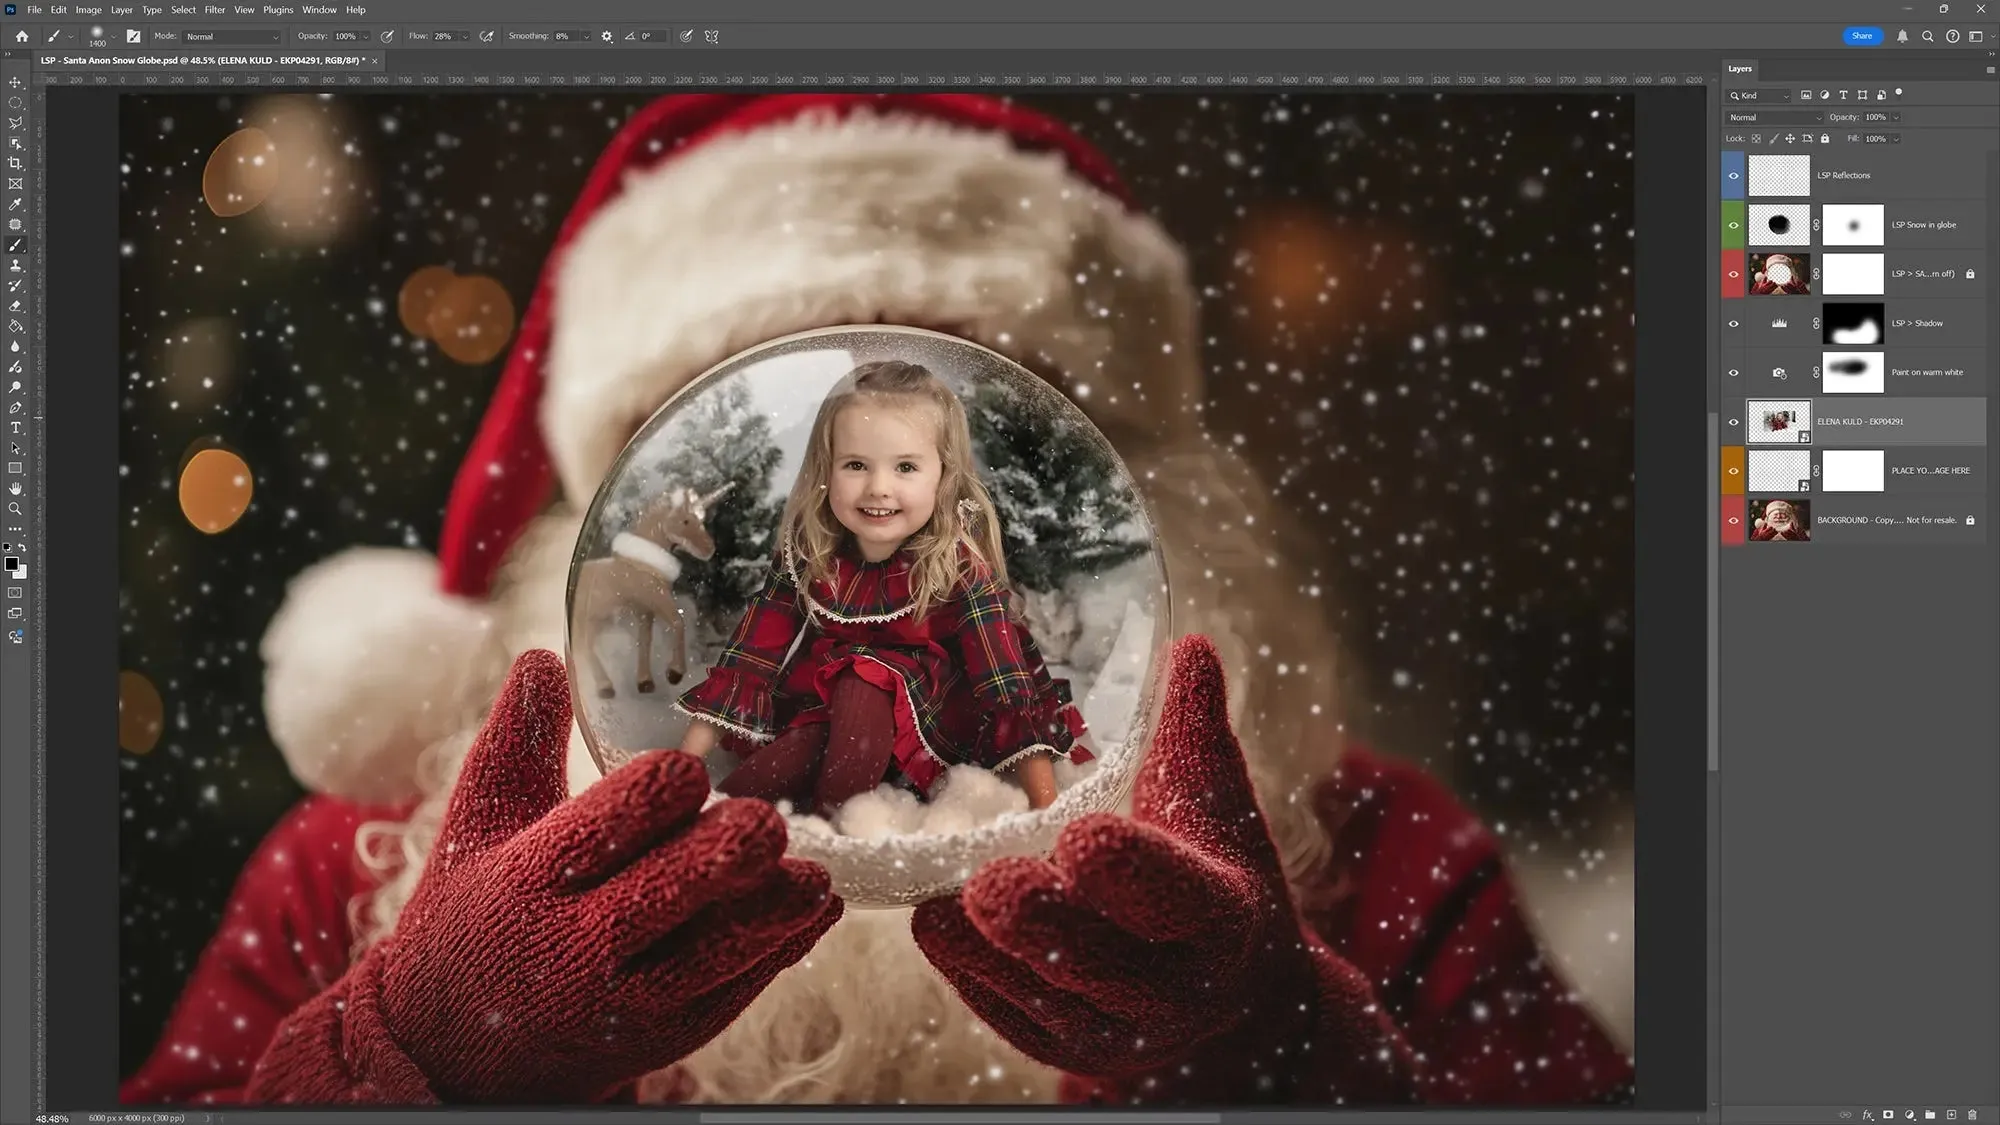Toggle Lock all layer attributes
This screenshot has width=2000, height=1125.
tap(1825, 139)
